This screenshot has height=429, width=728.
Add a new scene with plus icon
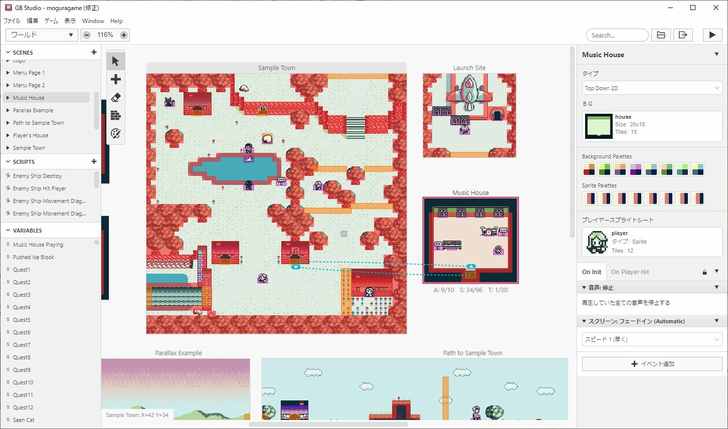94,52
